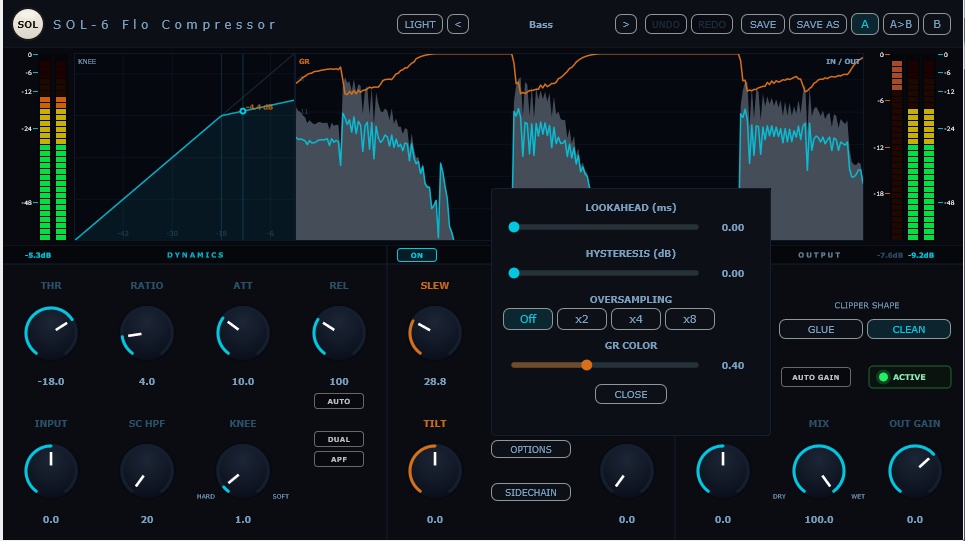Click the LOOKAHEAD slider handle
965x541 pixels.
(x=514, y=227)
